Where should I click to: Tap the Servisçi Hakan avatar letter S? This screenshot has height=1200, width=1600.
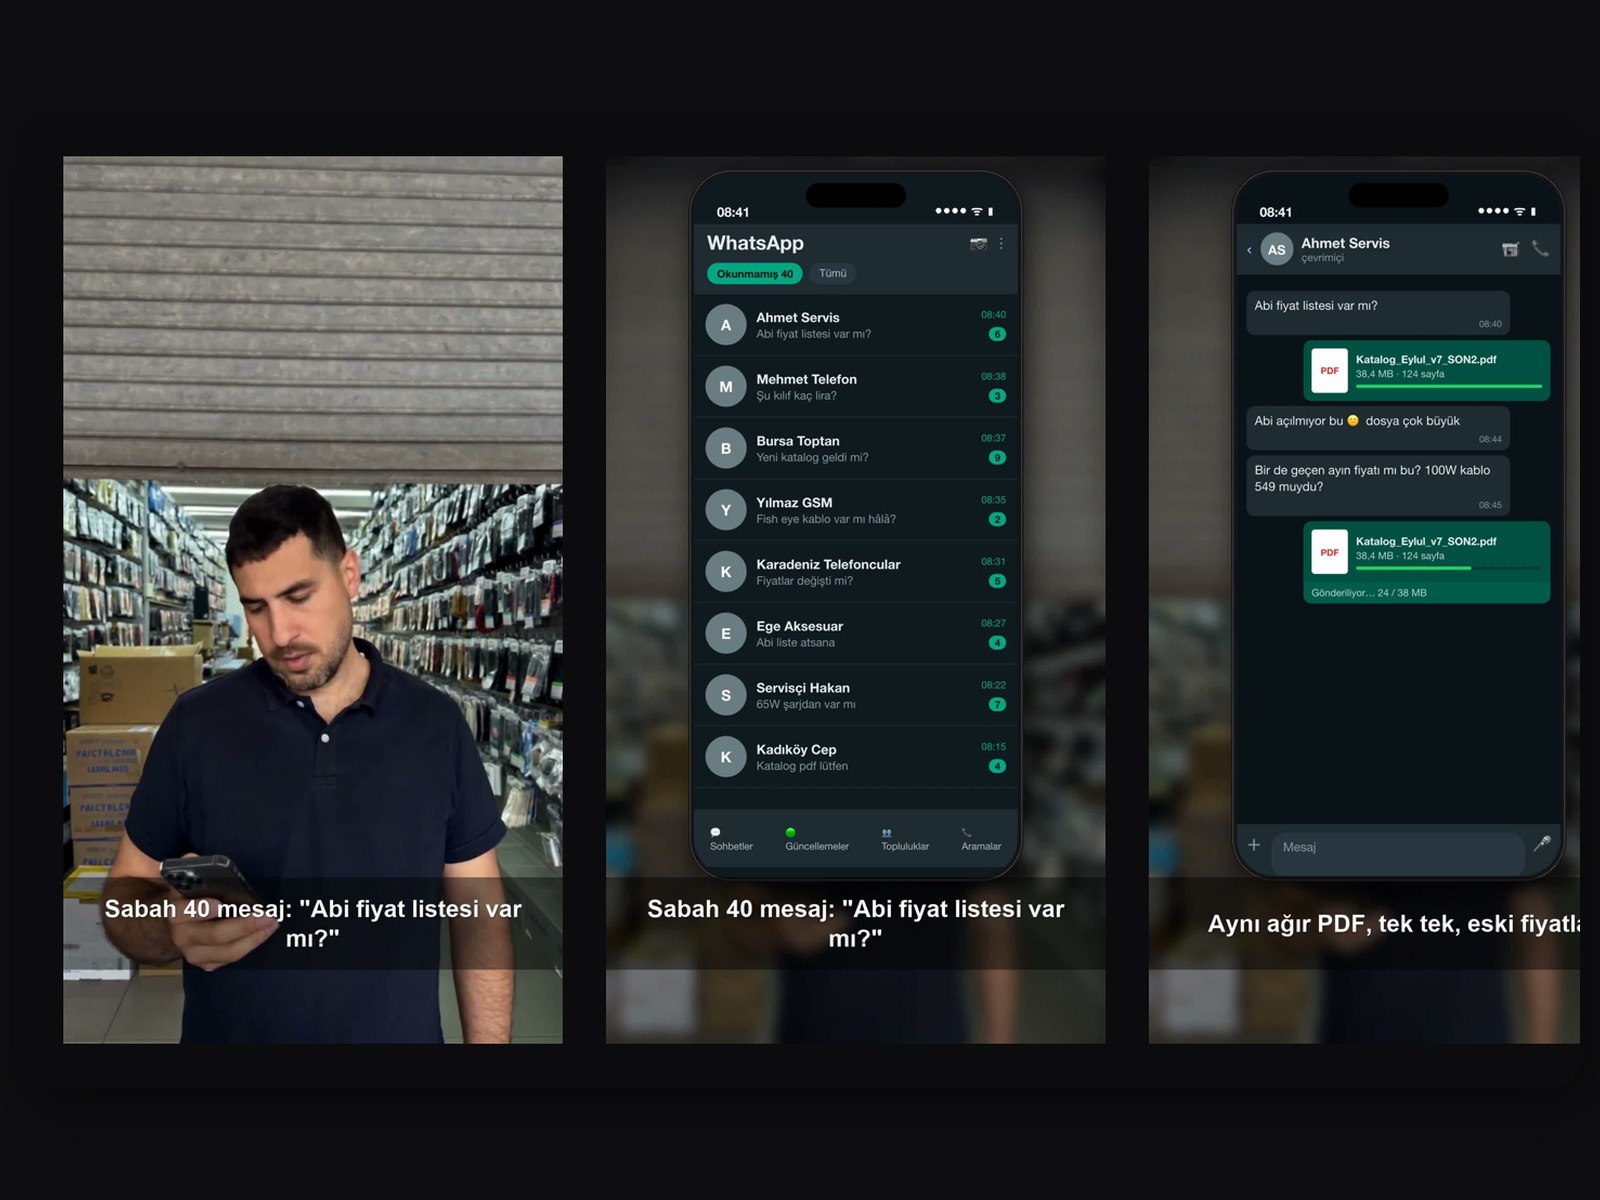pyautogui.click(x=726, y=695)
